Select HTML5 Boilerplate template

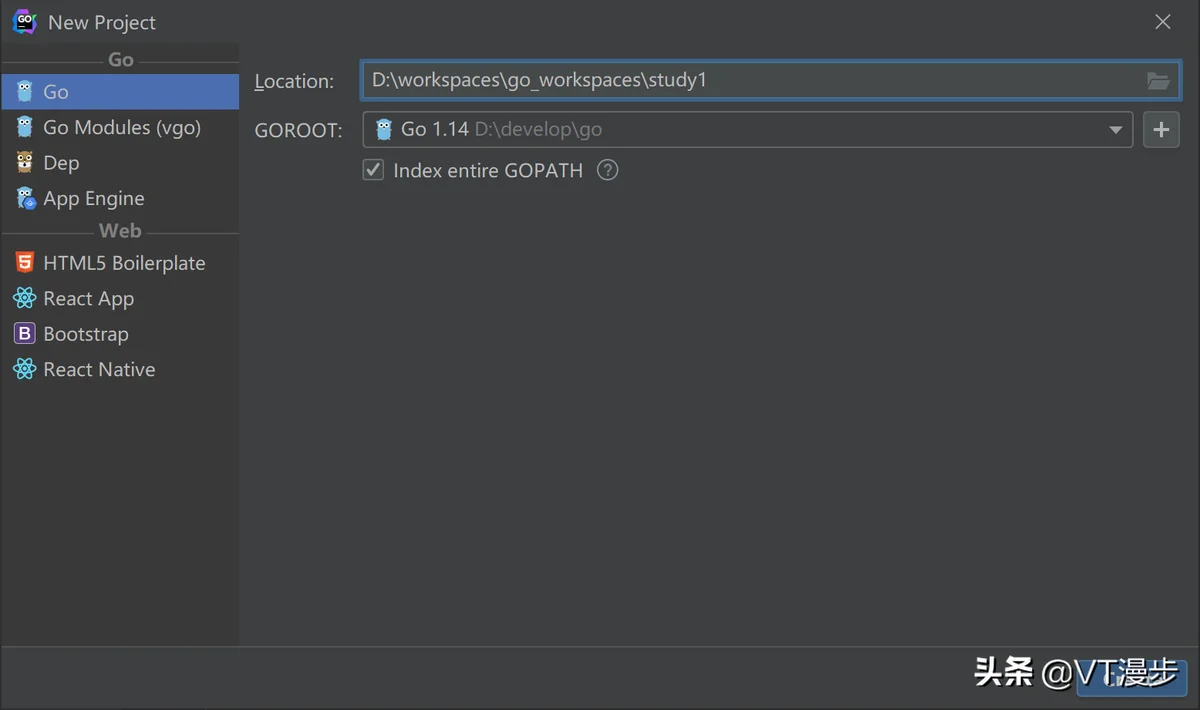(120, 263)
